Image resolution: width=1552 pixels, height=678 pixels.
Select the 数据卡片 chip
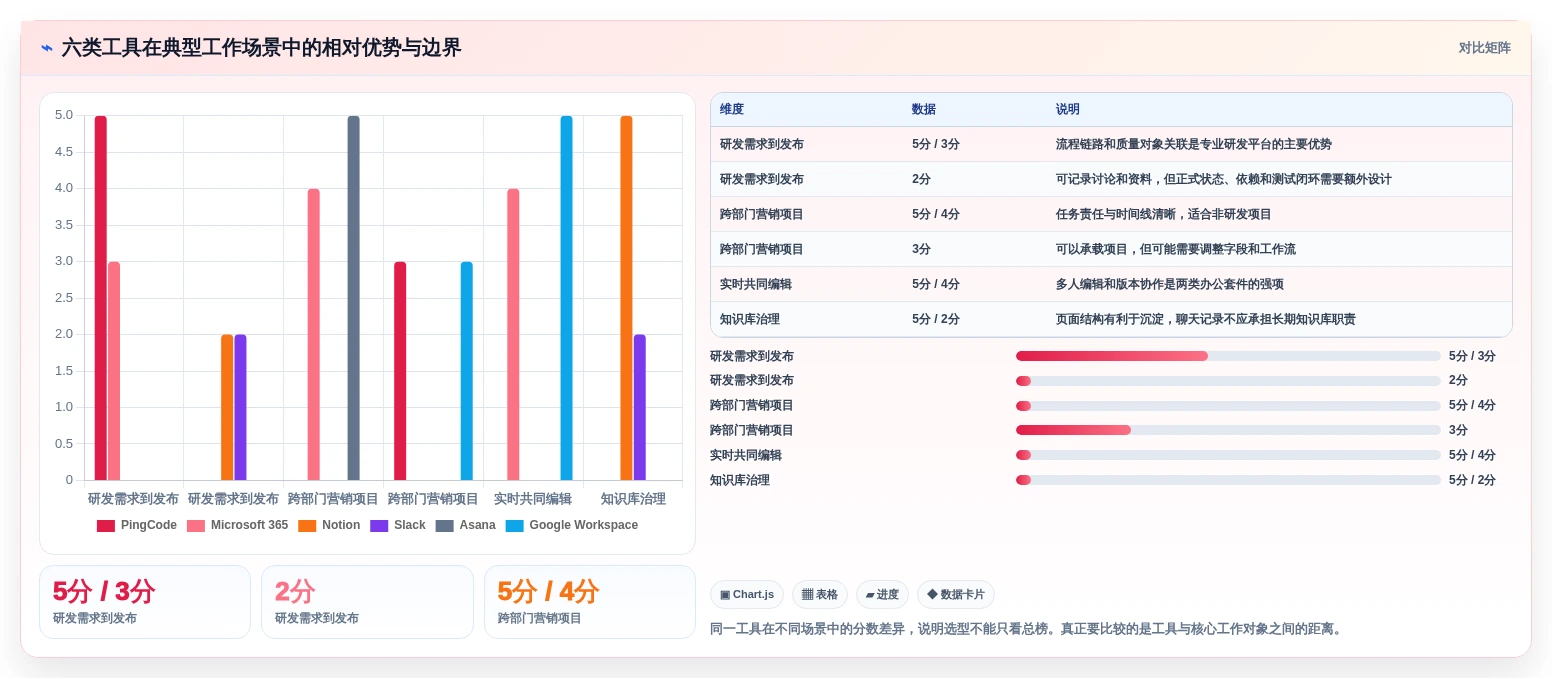coord(956,595)
